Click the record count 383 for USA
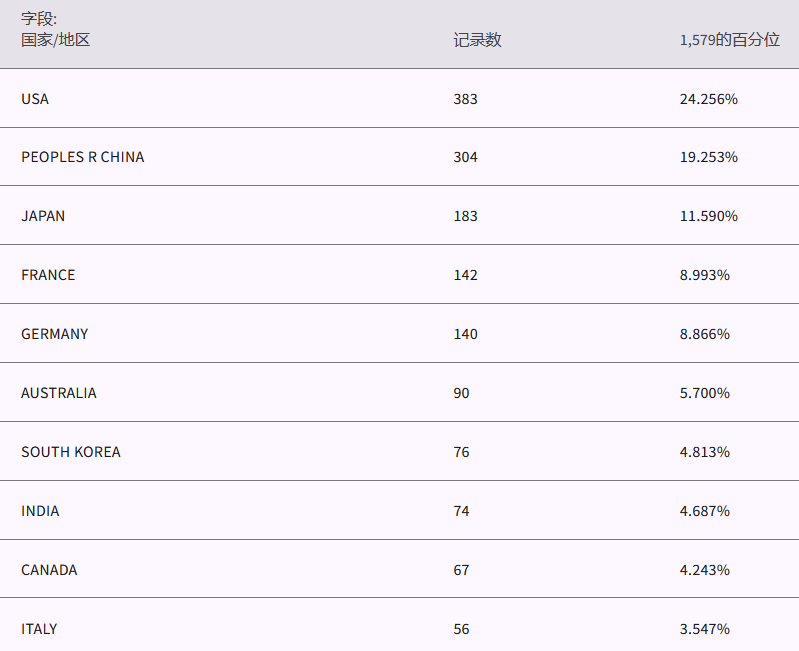Viewport: 799px width, 651px height. [x=465, y=99]
